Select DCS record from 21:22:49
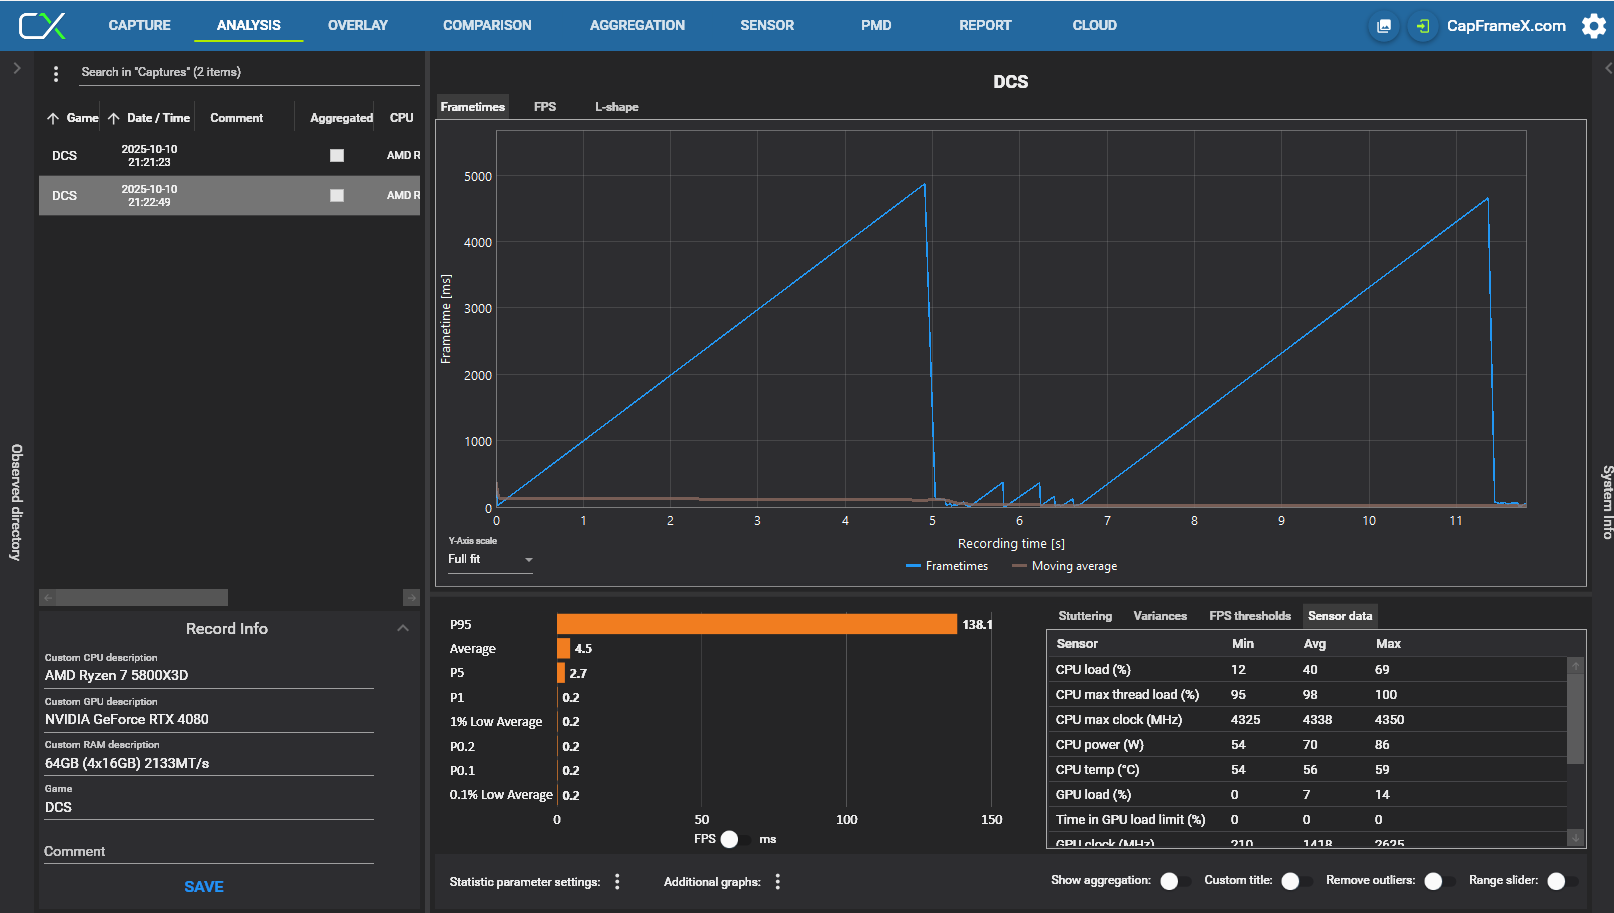 coord(229,195)
